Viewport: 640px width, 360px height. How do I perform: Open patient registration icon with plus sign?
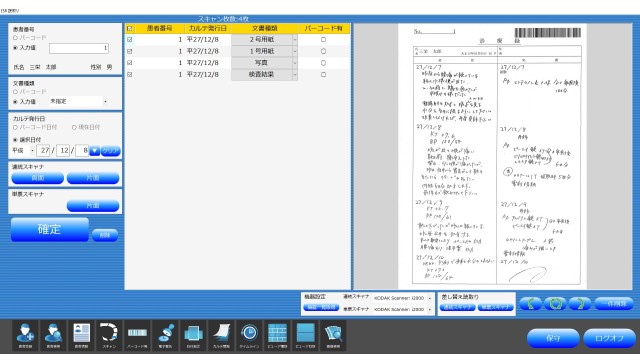[x=25, y=336]
